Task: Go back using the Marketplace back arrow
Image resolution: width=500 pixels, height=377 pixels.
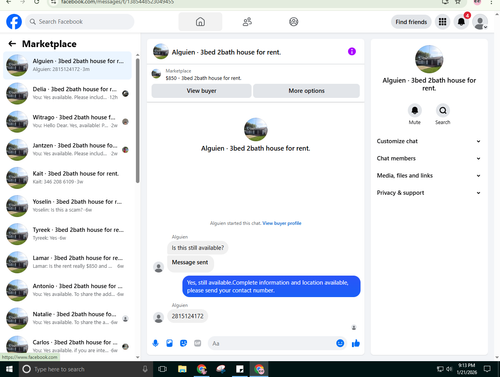Action: click(x=12, y=44)
